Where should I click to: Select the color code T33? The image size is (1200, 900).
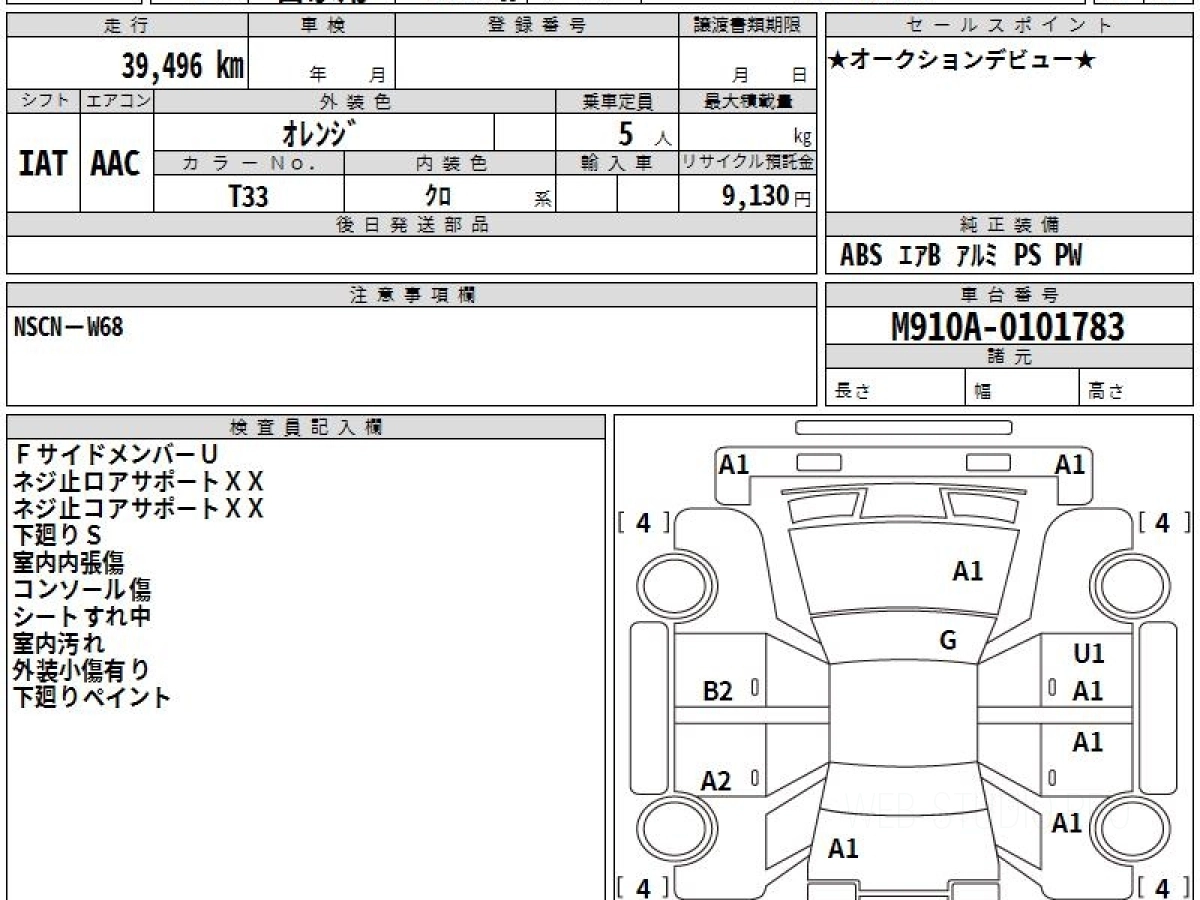248,196
